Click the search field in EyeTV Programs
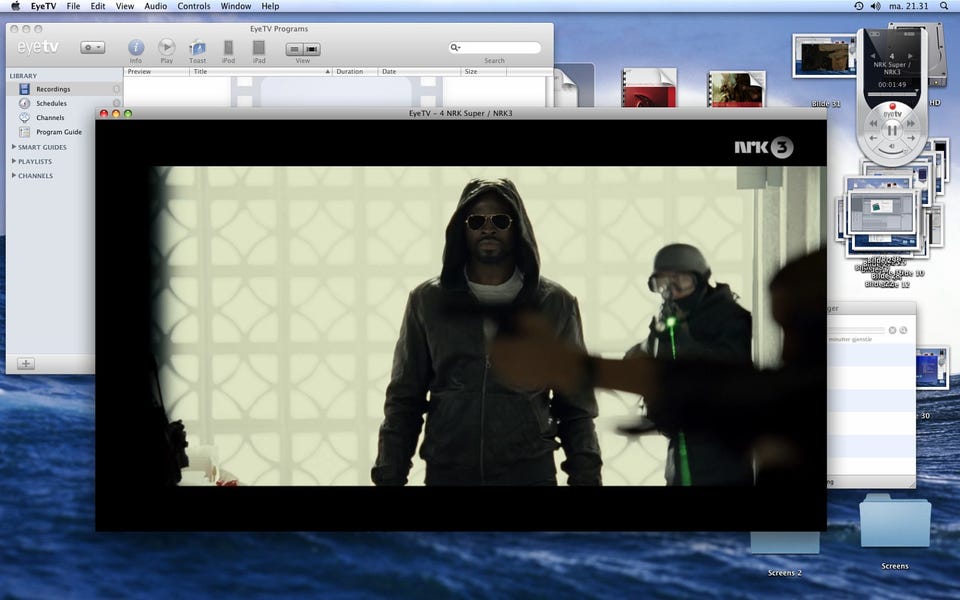The image size is (960, 600). pos(495,47)
